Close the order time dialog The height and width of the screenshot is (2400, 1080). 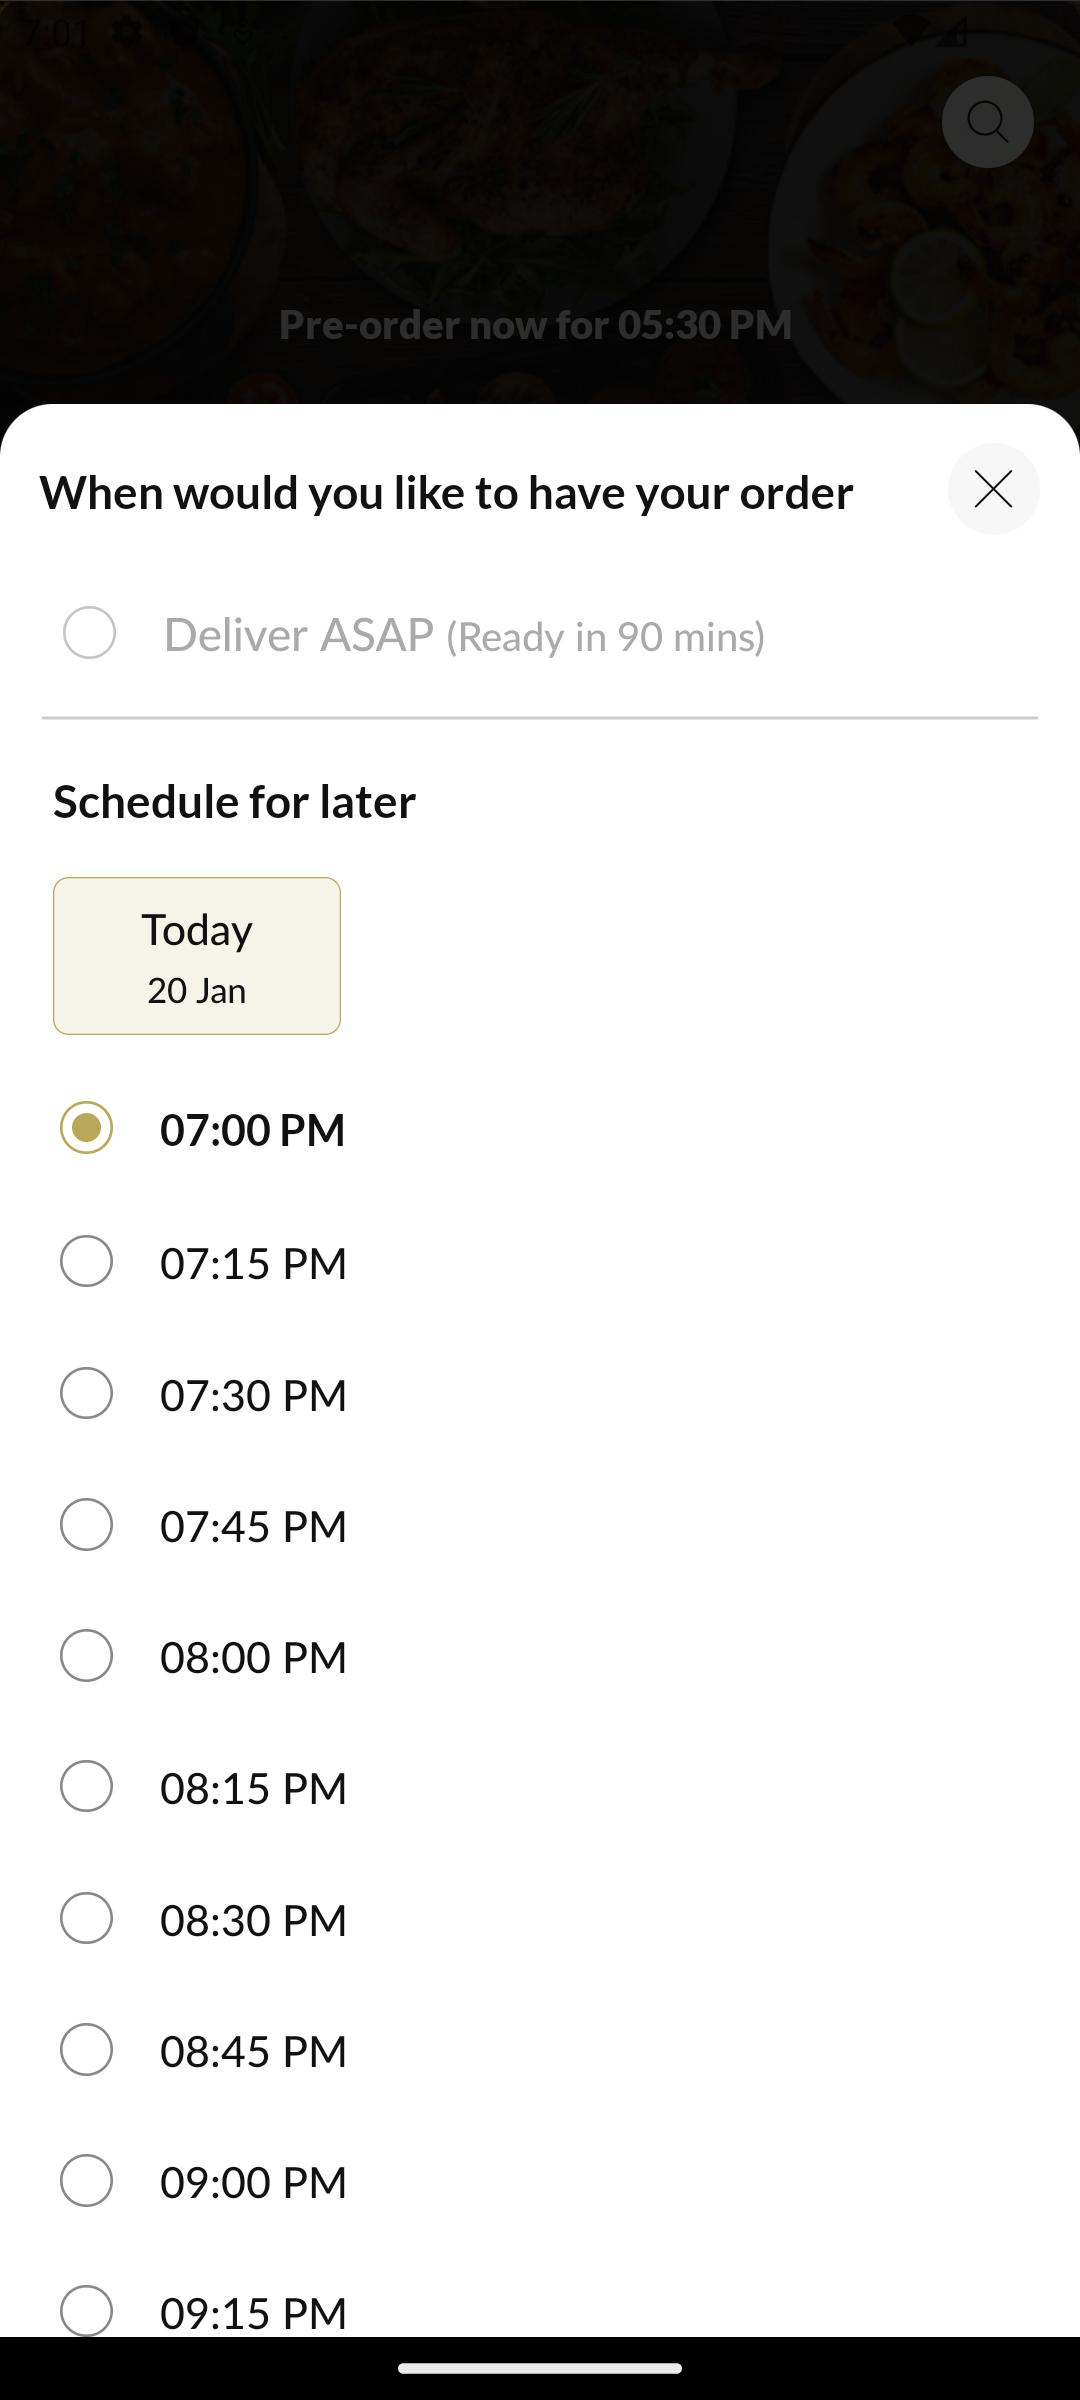pyautogui.click(x=993, y=489)
